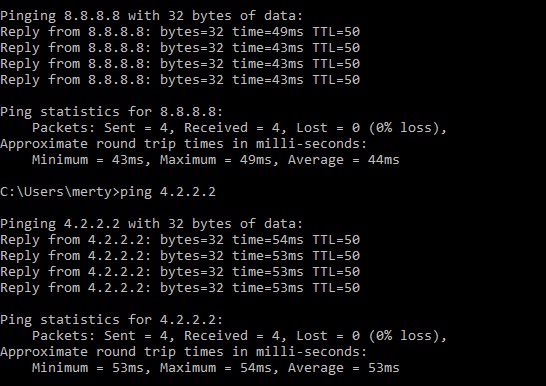546x386 pixels.
Task: Click 'Approximate round trip times' line above 43ms minimum
Action: point(184,144)
